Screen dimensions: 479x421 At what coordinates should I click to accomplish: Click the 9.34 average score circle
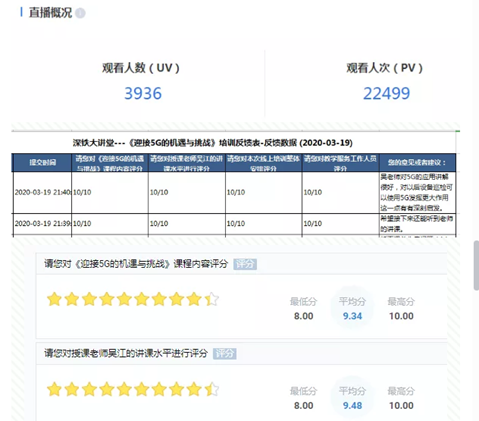(x=352, y=308)
